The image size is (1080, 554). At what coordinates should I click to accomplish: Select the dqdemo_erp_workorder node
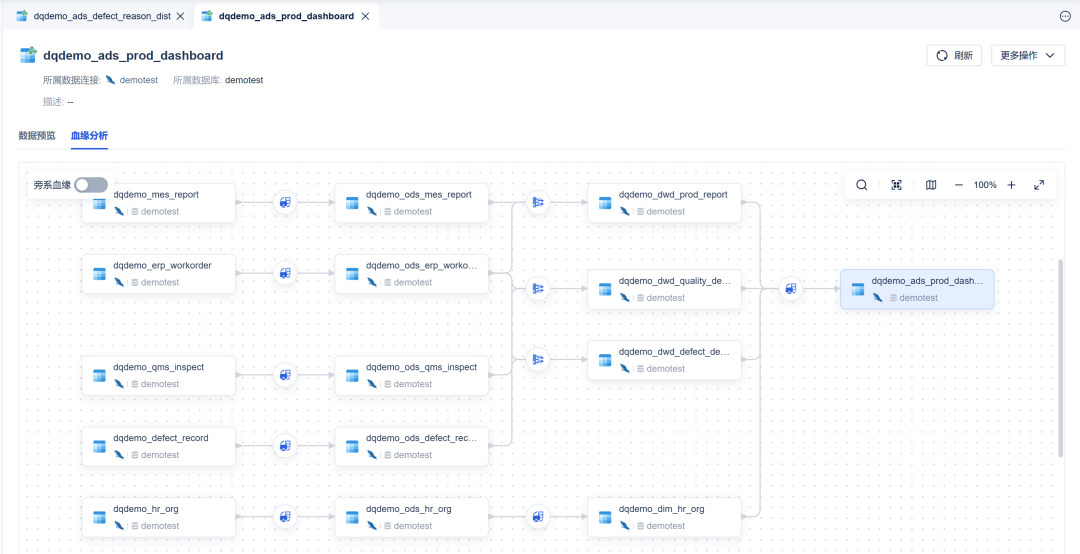[x=158, y=274]
